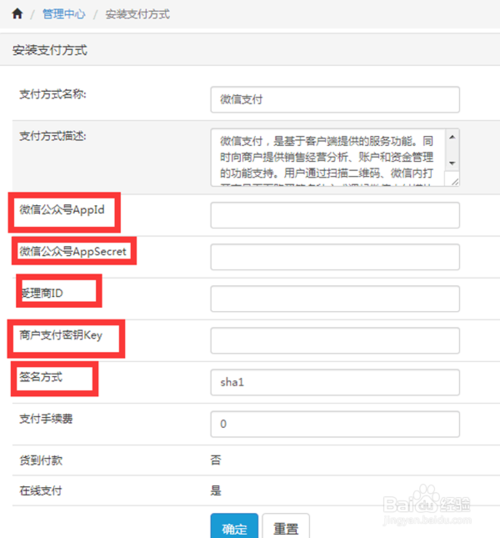Click the 否 value for 货到付款
Screen dimensions: 500x538
(216, 460)
